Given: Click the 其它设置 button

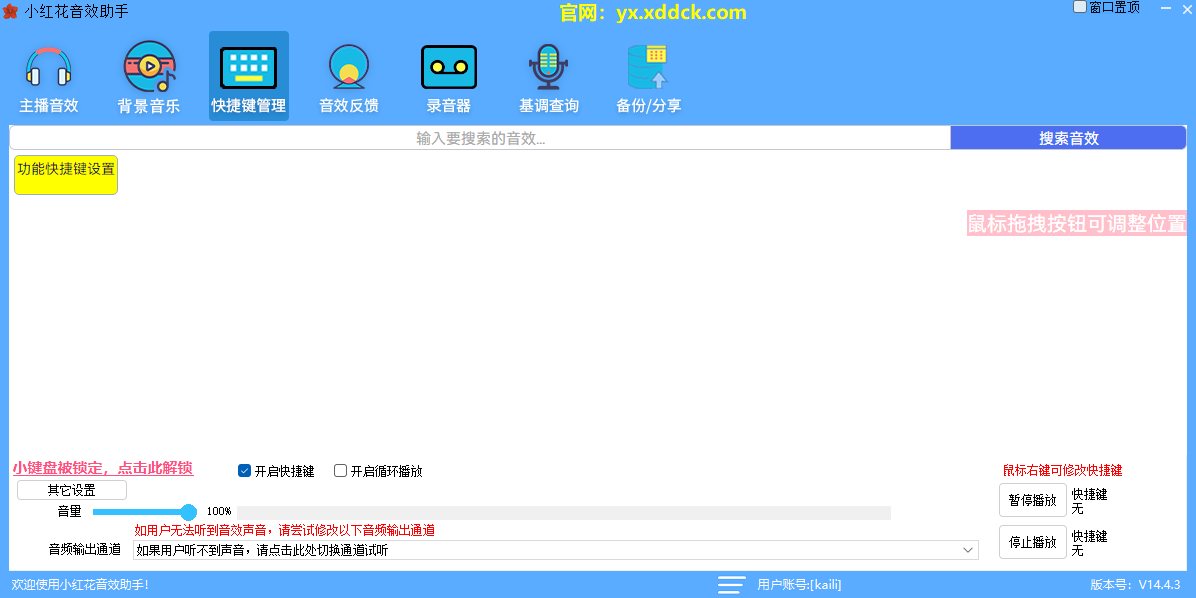Looking at the screenshot, I should [x=72, y=490].
